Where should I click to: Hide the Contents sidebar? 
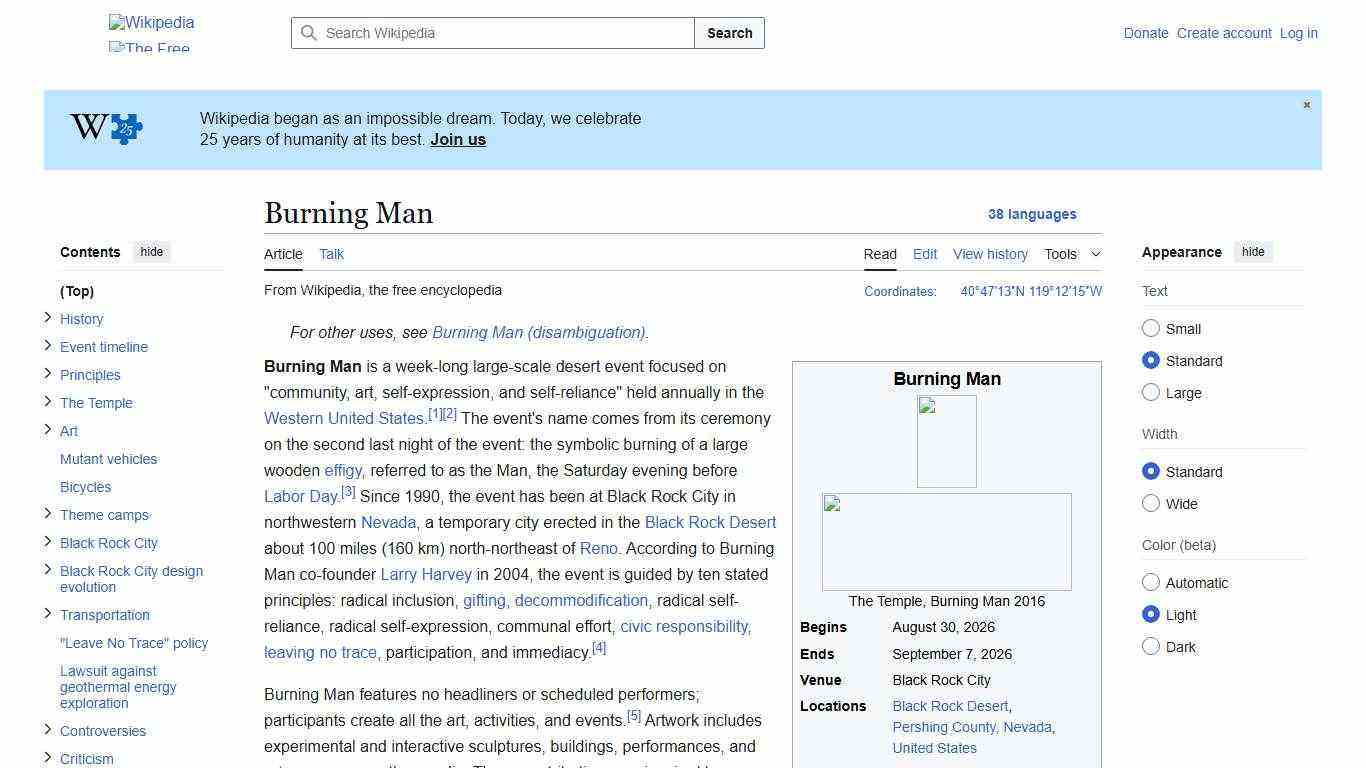point(151,252)
